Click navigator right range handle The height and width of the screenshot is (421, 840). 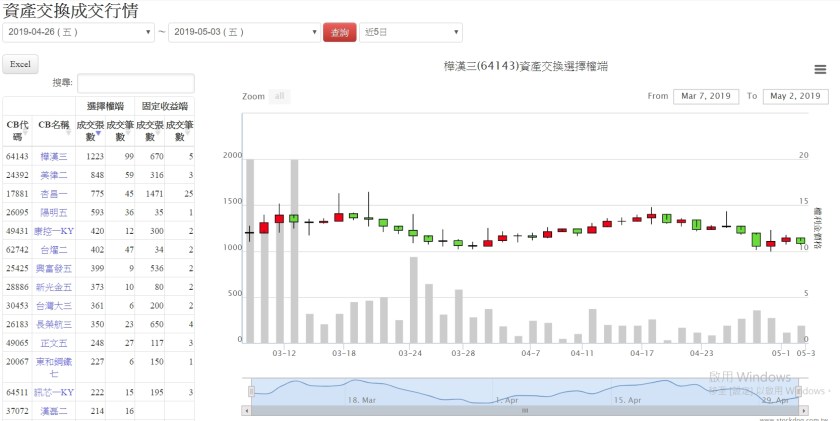point(798,392)
